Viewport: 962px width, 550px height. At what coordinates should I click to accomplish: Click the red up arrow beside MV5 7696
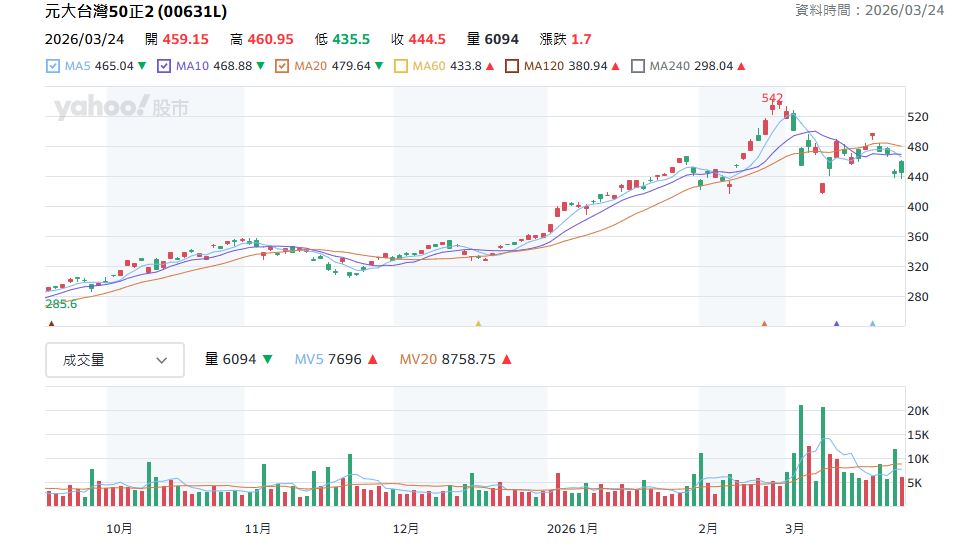click(372, 360)
